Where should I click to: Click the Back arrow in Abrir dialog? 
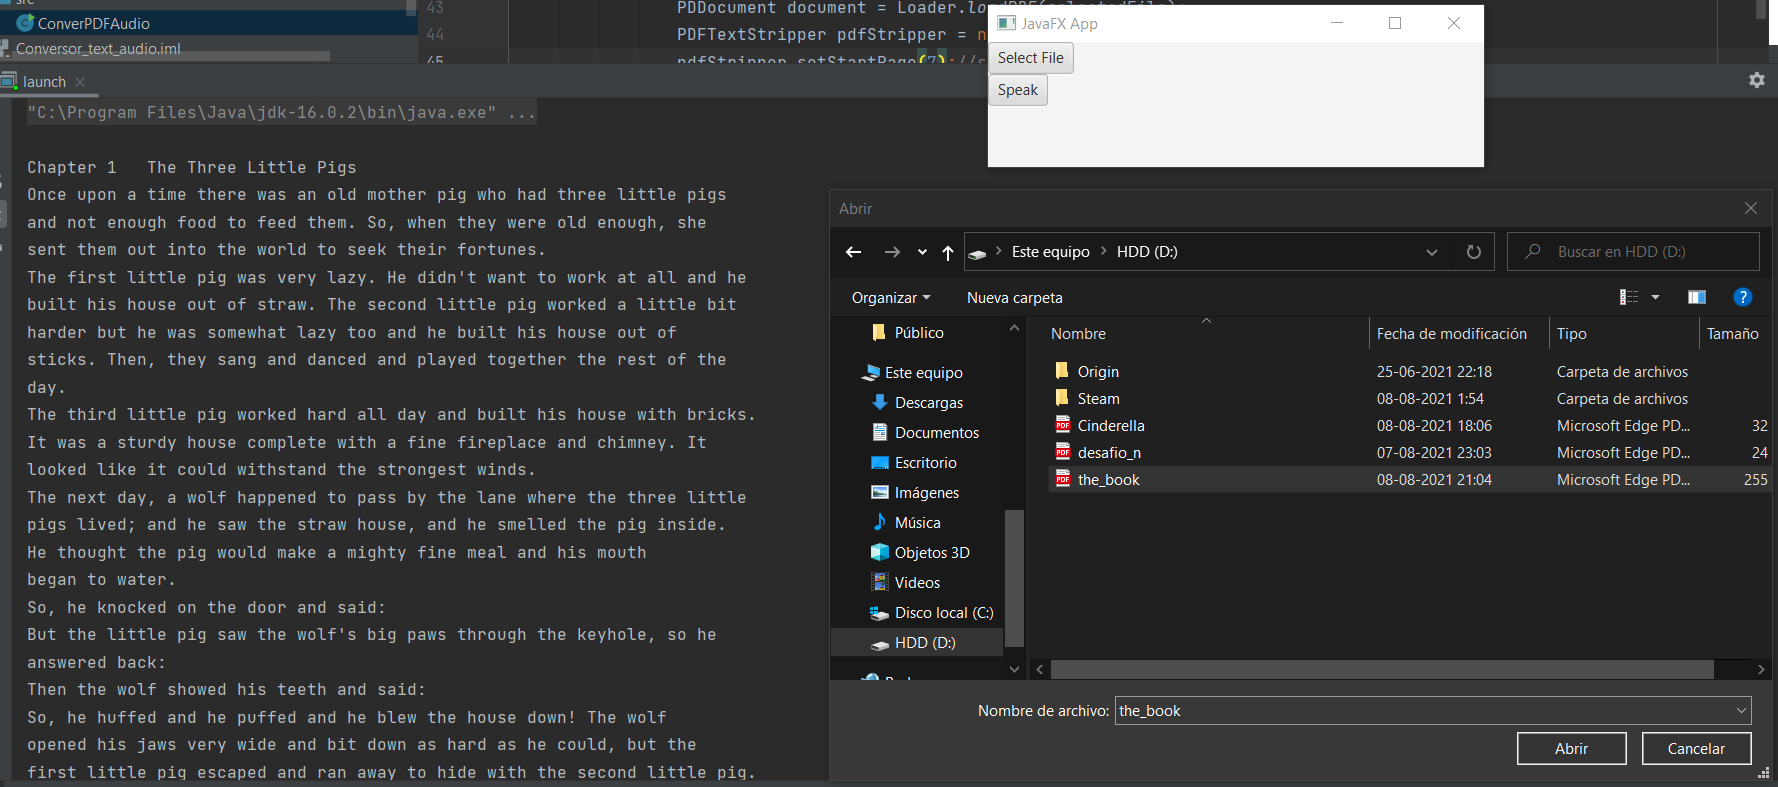pyautogui.click(x=853, y=252)
